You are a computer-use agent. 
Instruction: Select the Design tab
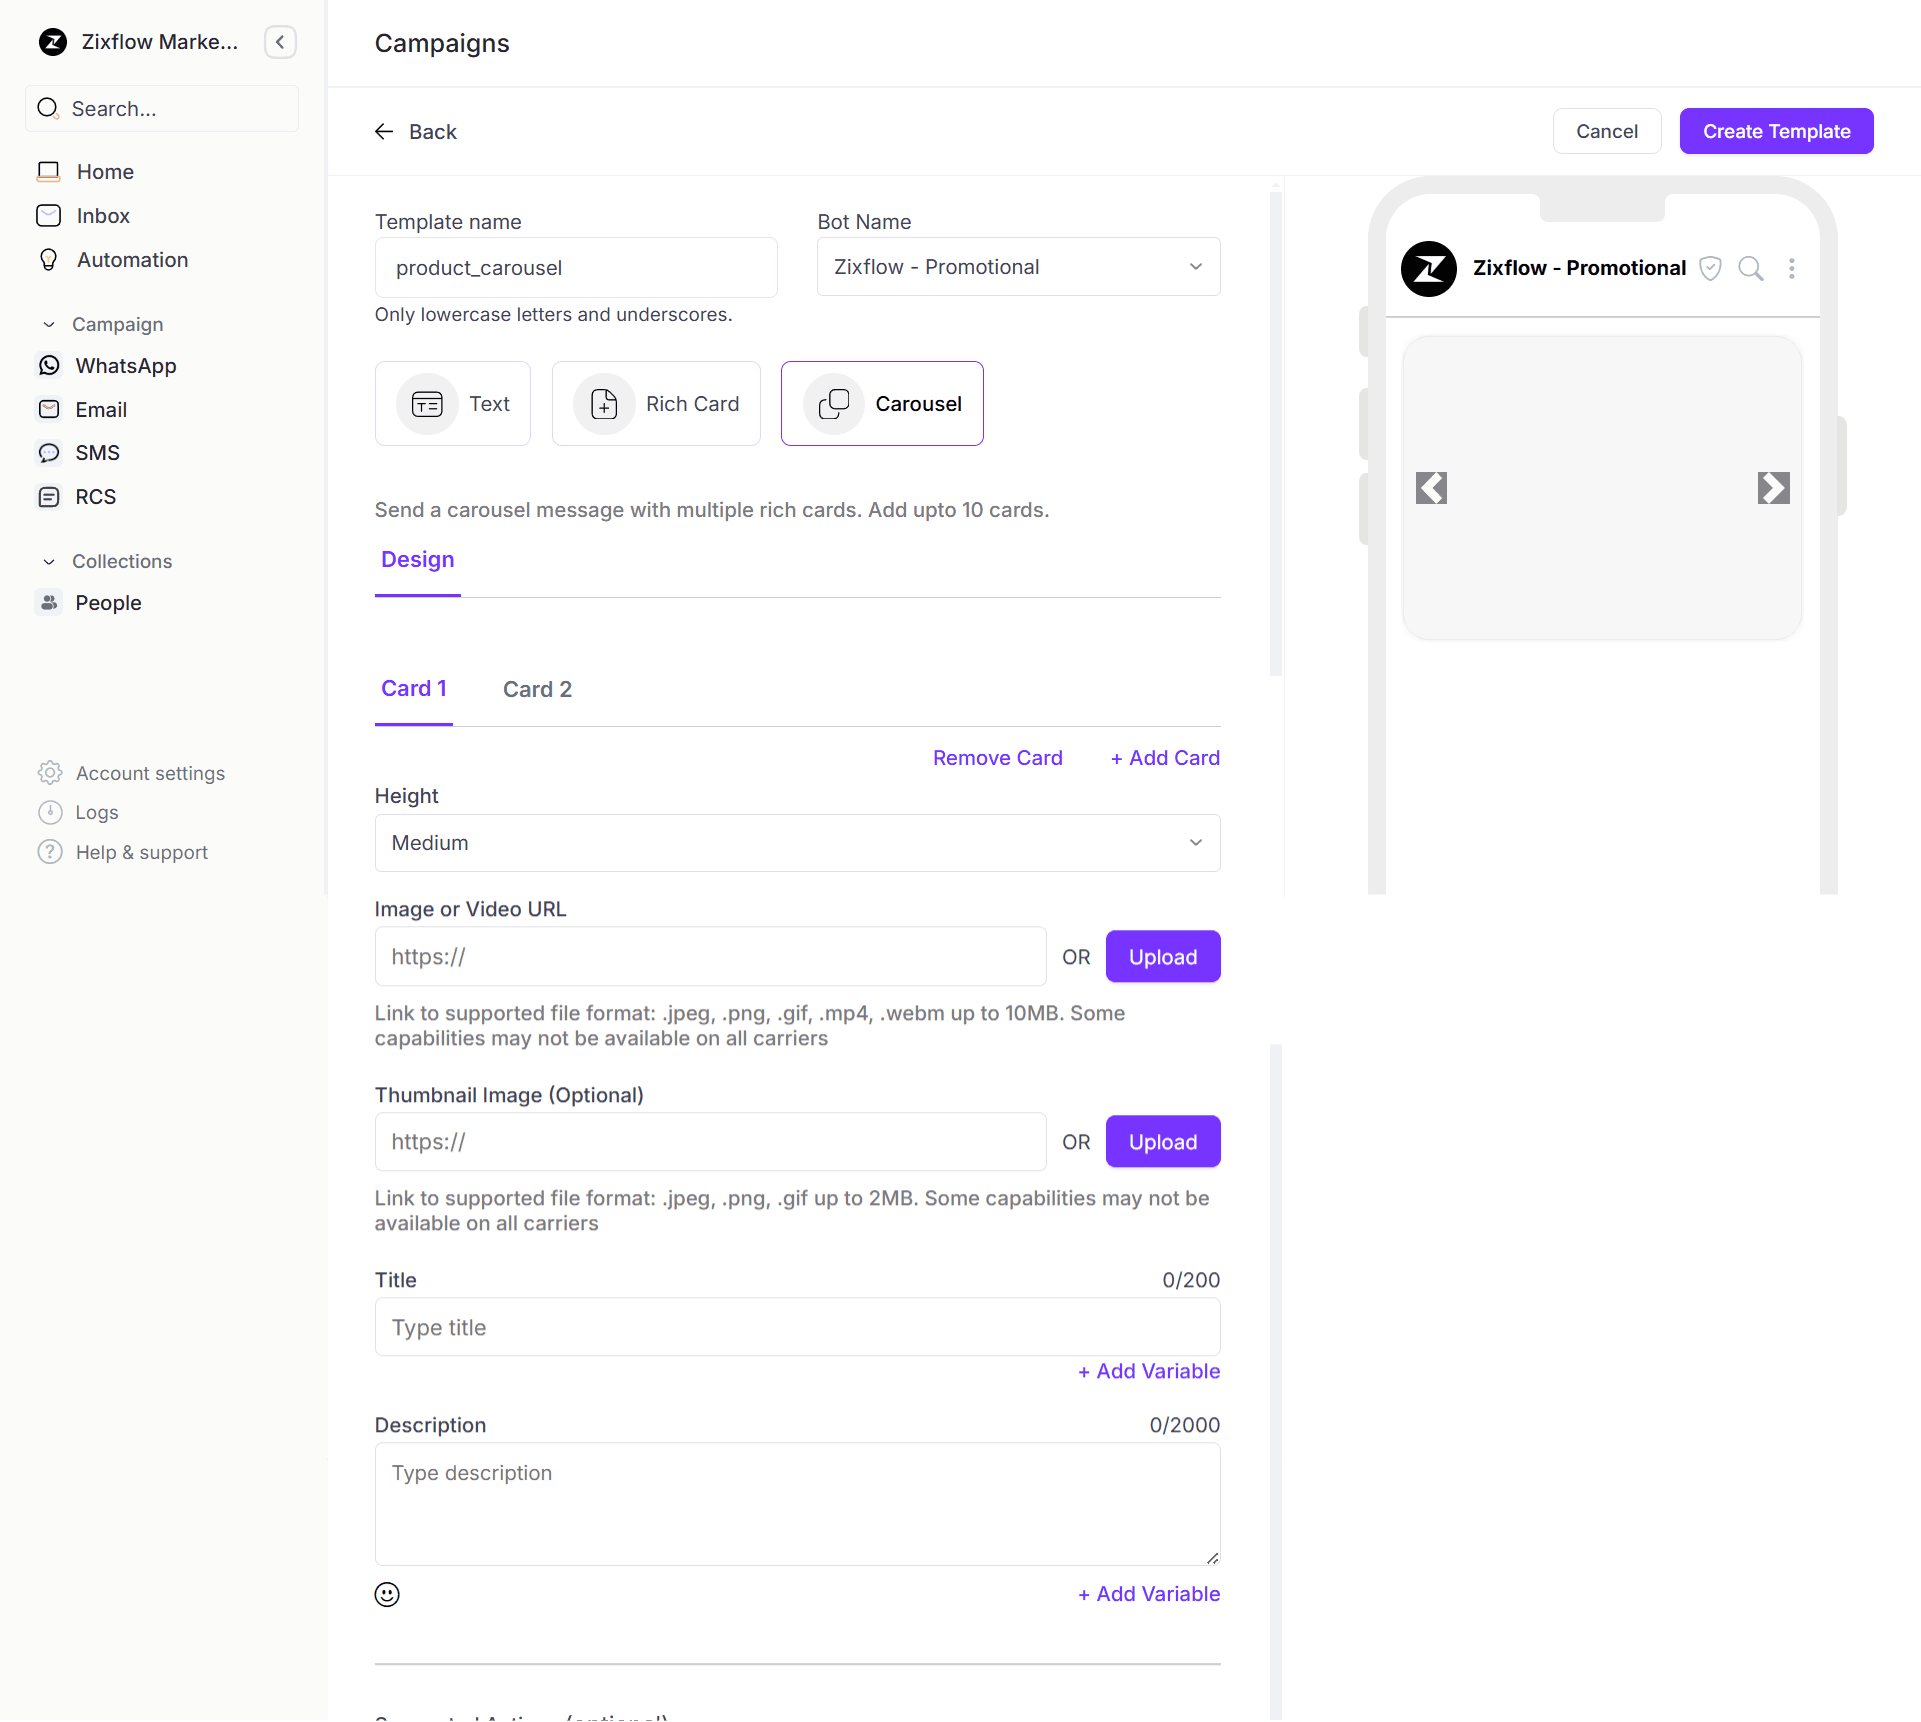pyautogui.click(x=417, y=560)
